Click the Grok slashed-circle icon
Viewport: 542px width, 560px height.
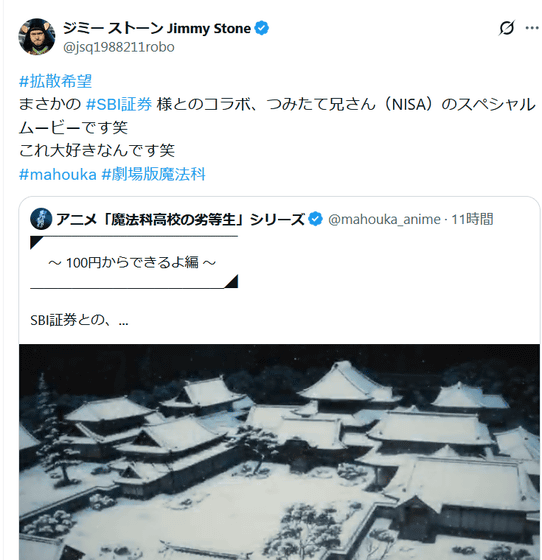tap(506, 28)
